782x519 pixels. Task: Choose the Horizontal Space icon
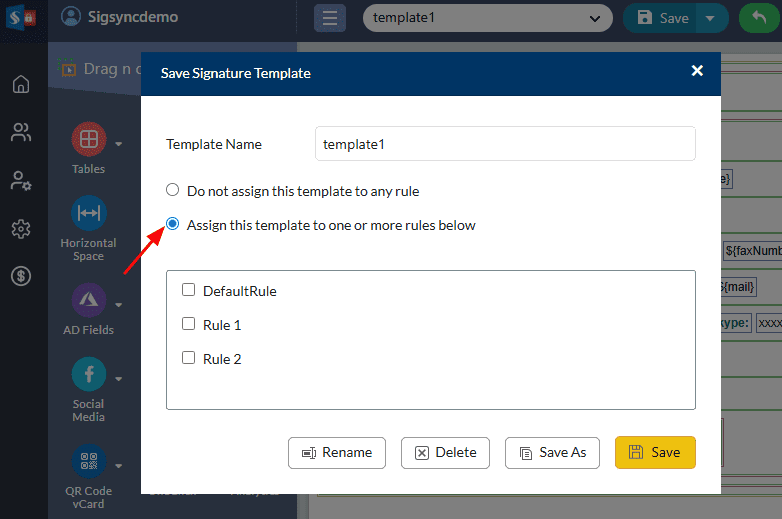tap(88, 212)
